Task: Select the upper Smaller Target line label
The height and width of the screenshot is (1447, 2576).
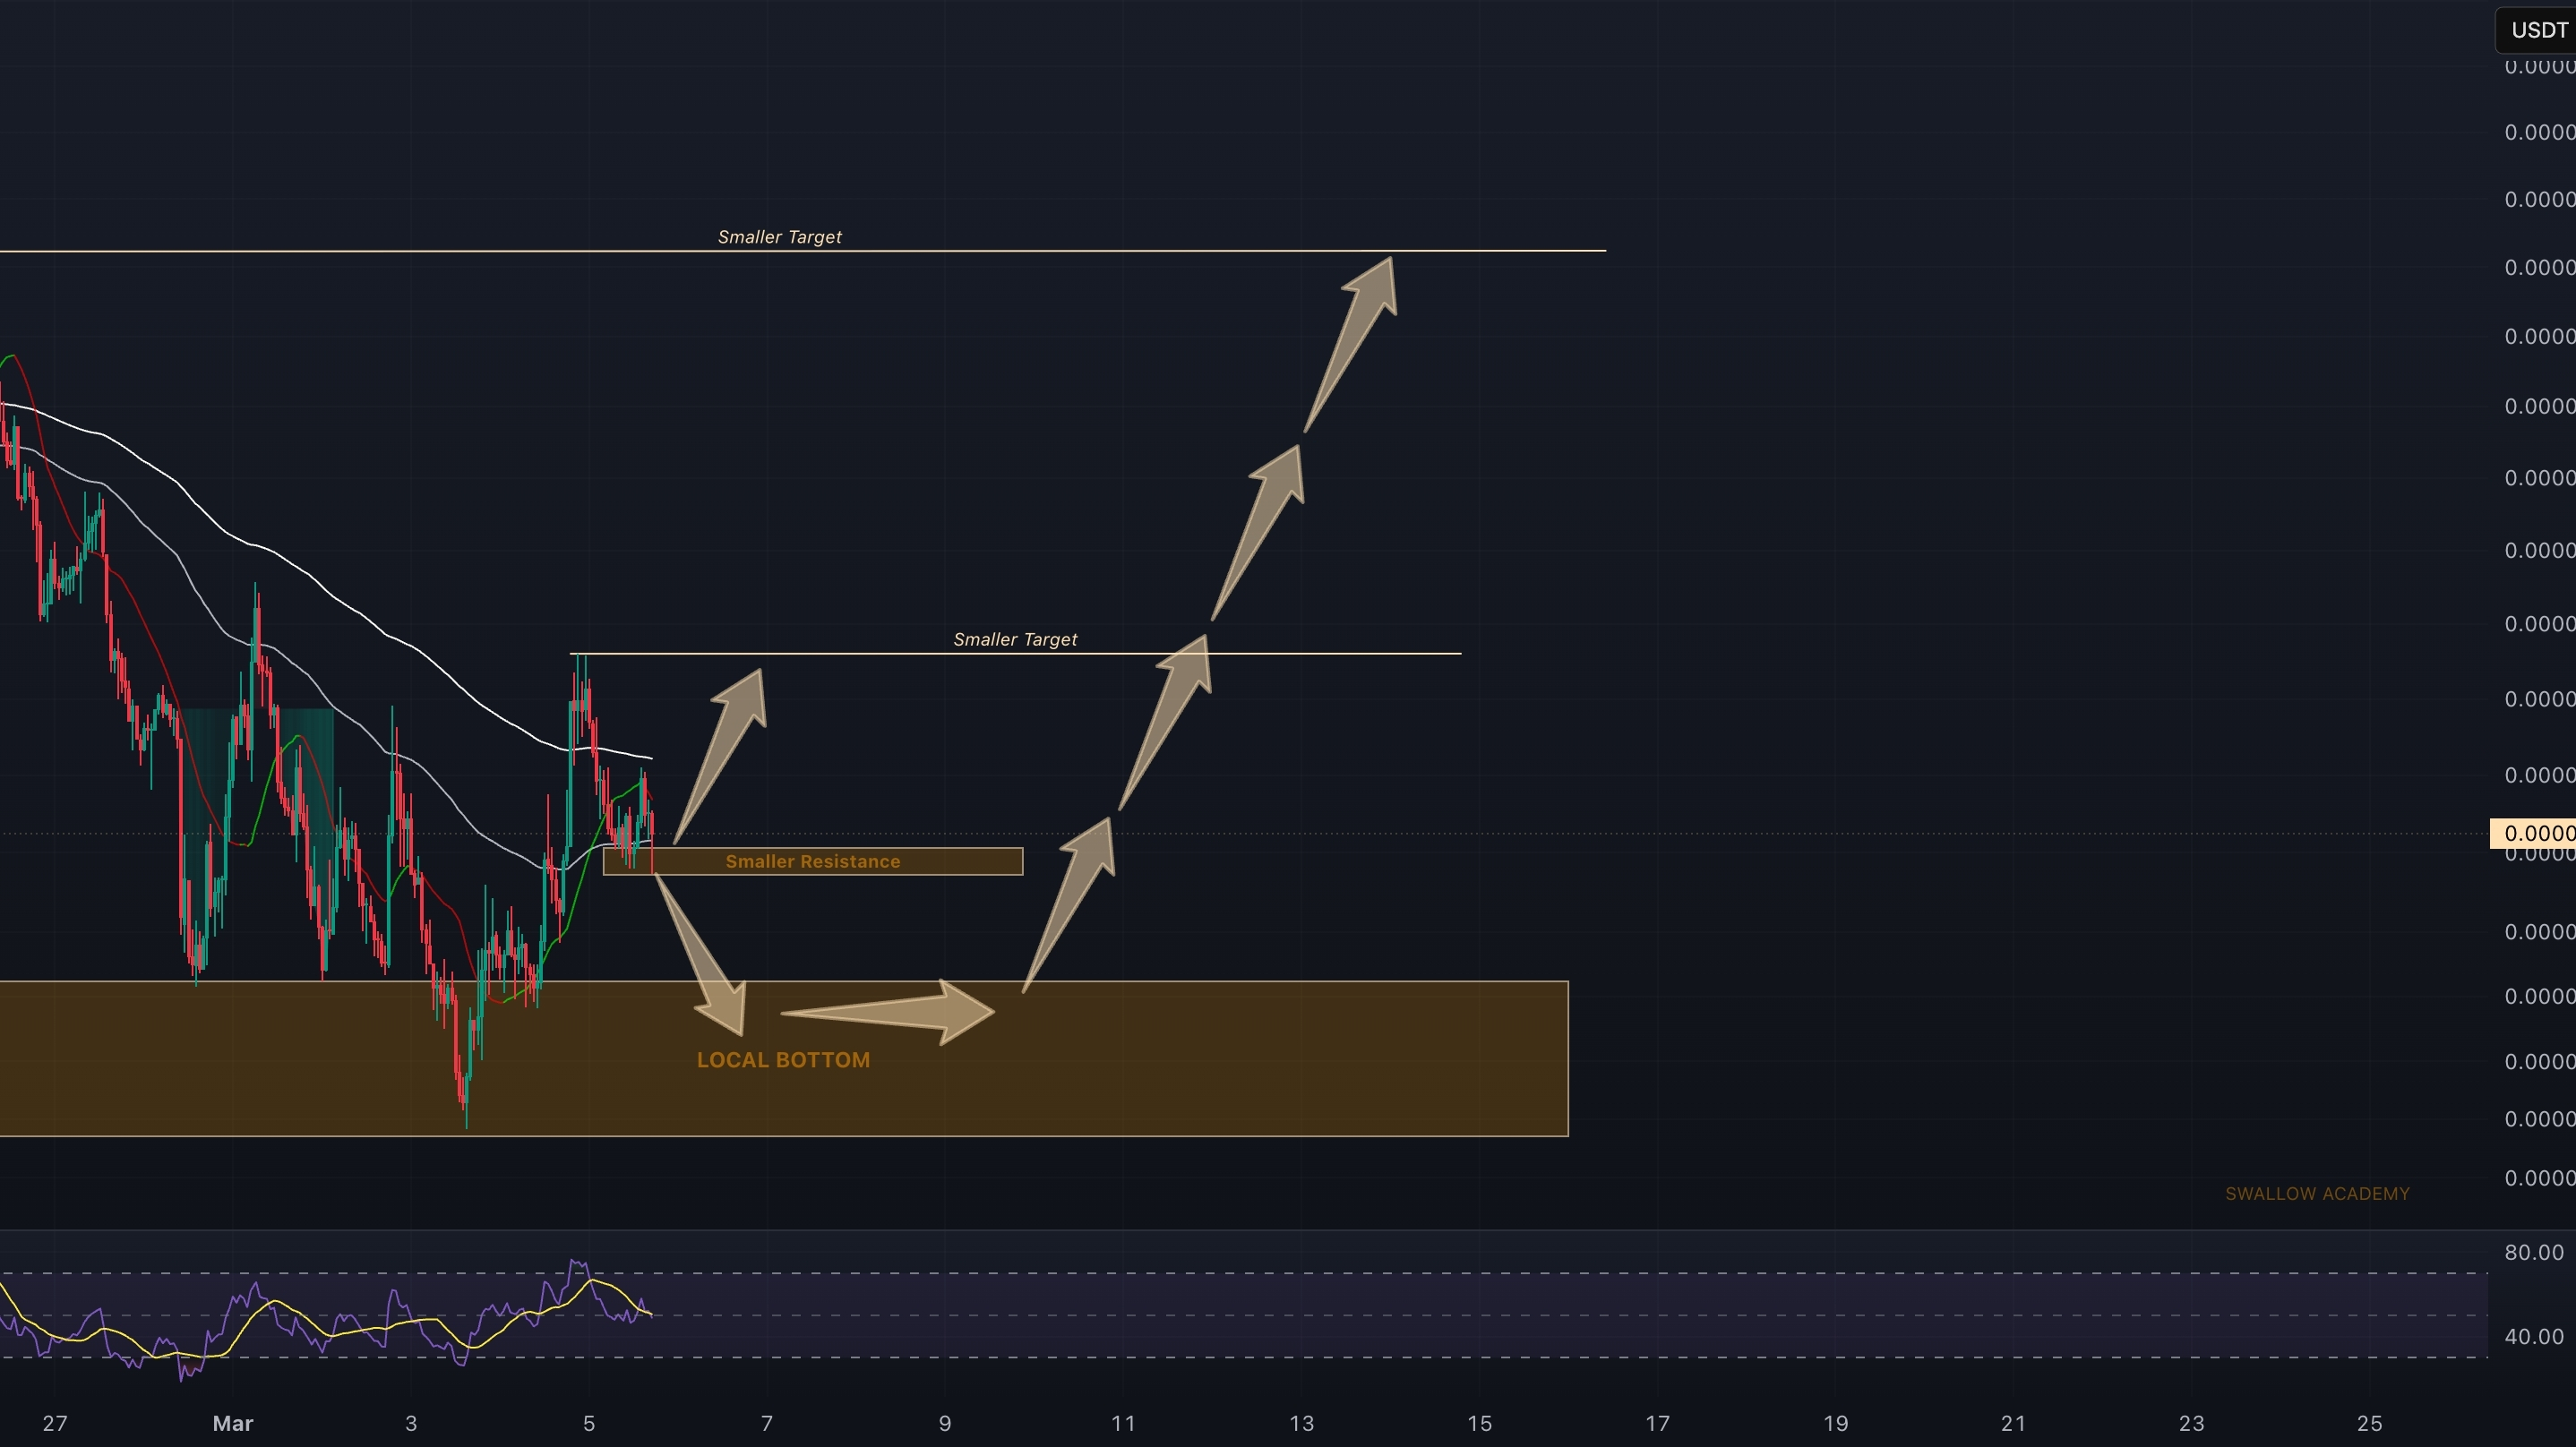Action: (779, 237)
